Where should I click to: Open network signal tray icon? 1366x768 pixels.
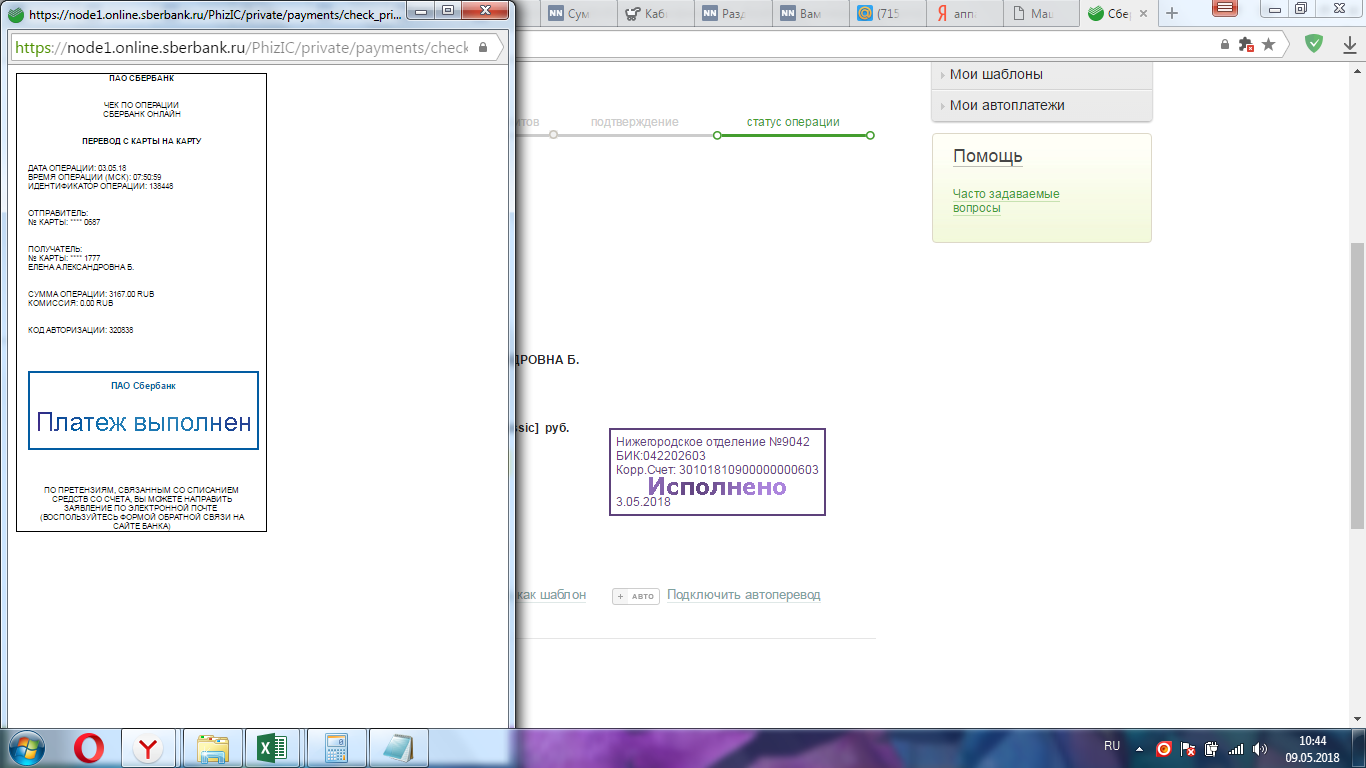[1236, 748]
